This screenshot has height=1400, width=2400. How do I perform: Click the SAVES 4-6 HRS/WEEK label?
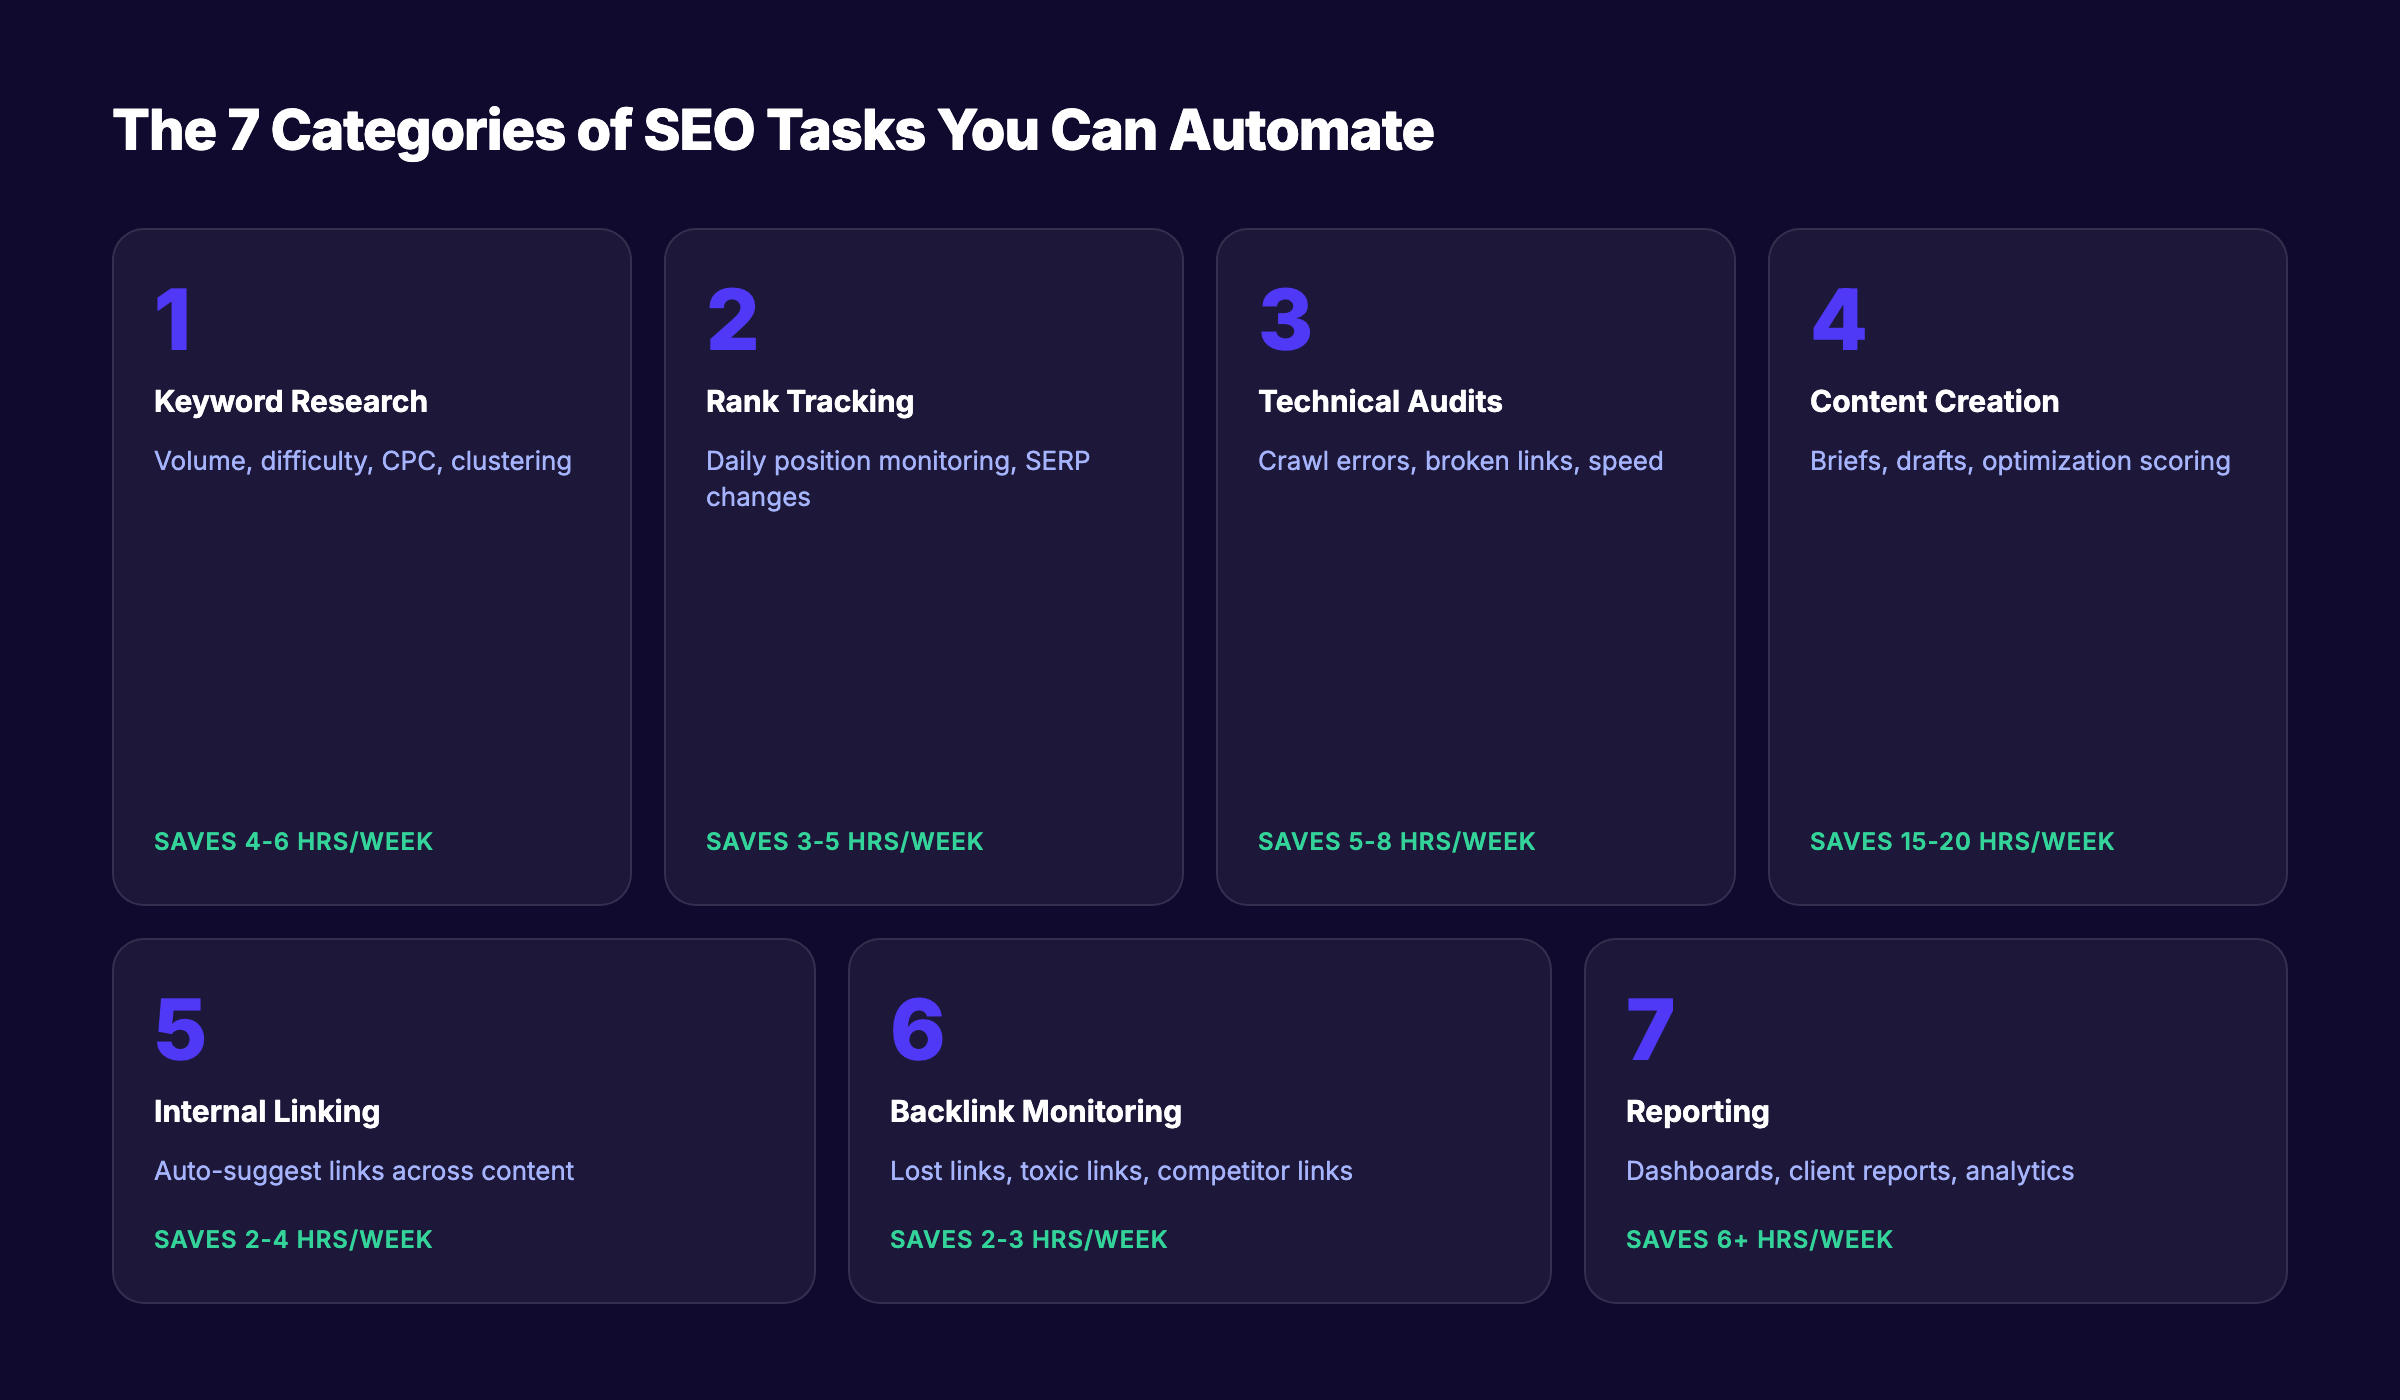pyautogui.click(x=292, y=841)
